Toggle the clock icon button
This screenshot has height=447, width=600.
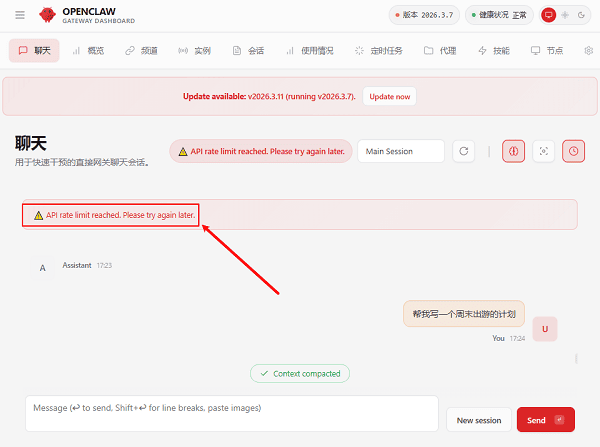(573, 151)
